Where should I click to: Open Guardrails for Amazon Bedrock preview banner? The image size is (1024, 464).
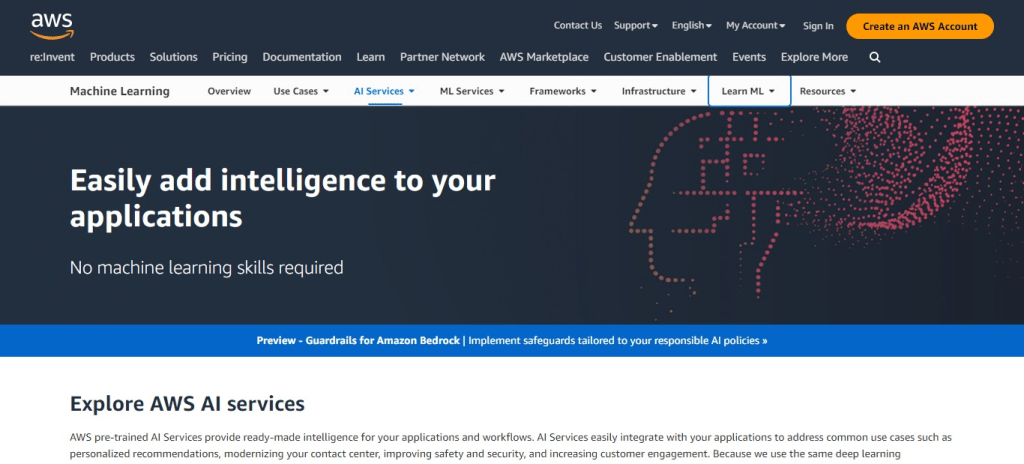click(512, 340)
